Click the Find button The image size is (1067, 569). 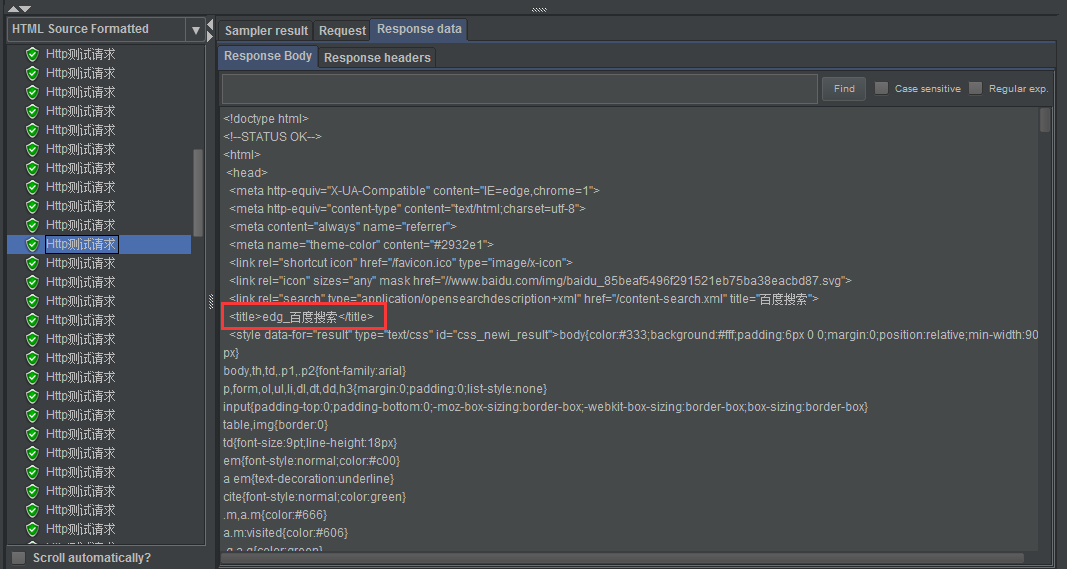coord(844,88)
